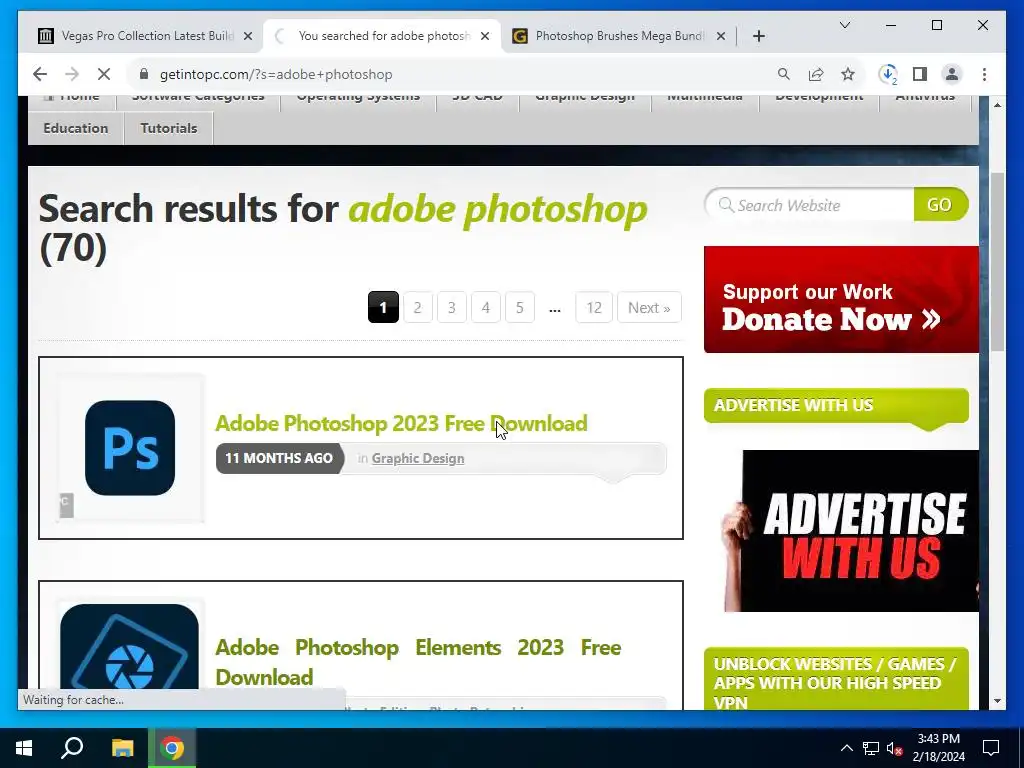This screenshot has height=768, width=1024.
Task: Select the 'You searched for adobe photoshop' tab
Action: coord(383,36)
